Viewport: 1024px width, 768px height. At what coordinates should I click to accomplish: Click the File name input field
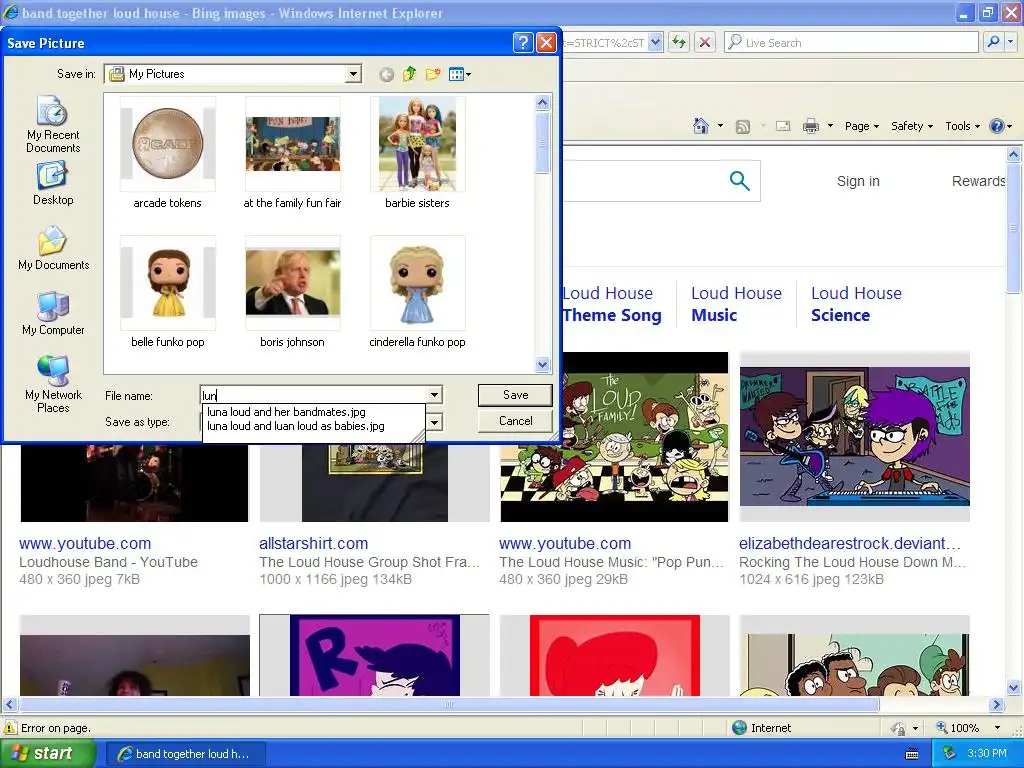[313, 394]
